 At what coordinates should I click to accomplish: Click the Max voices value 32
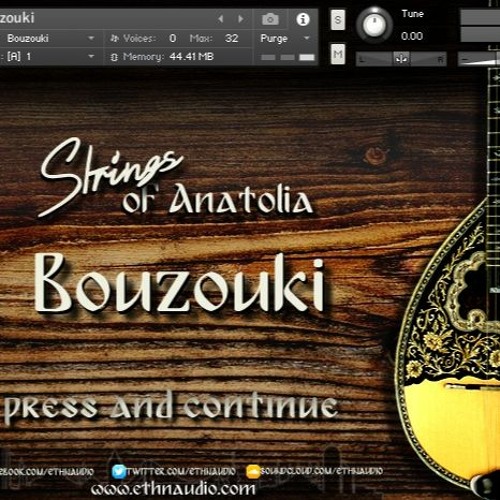[x=231, y=38]
